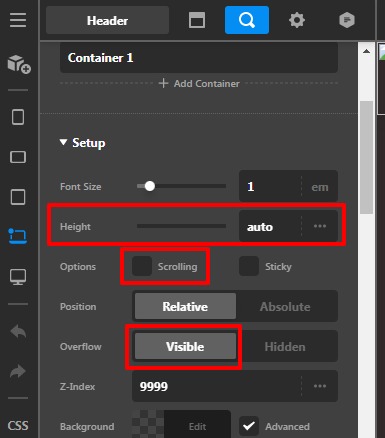
Task: Click Add Container link
Action: [199, 83]
